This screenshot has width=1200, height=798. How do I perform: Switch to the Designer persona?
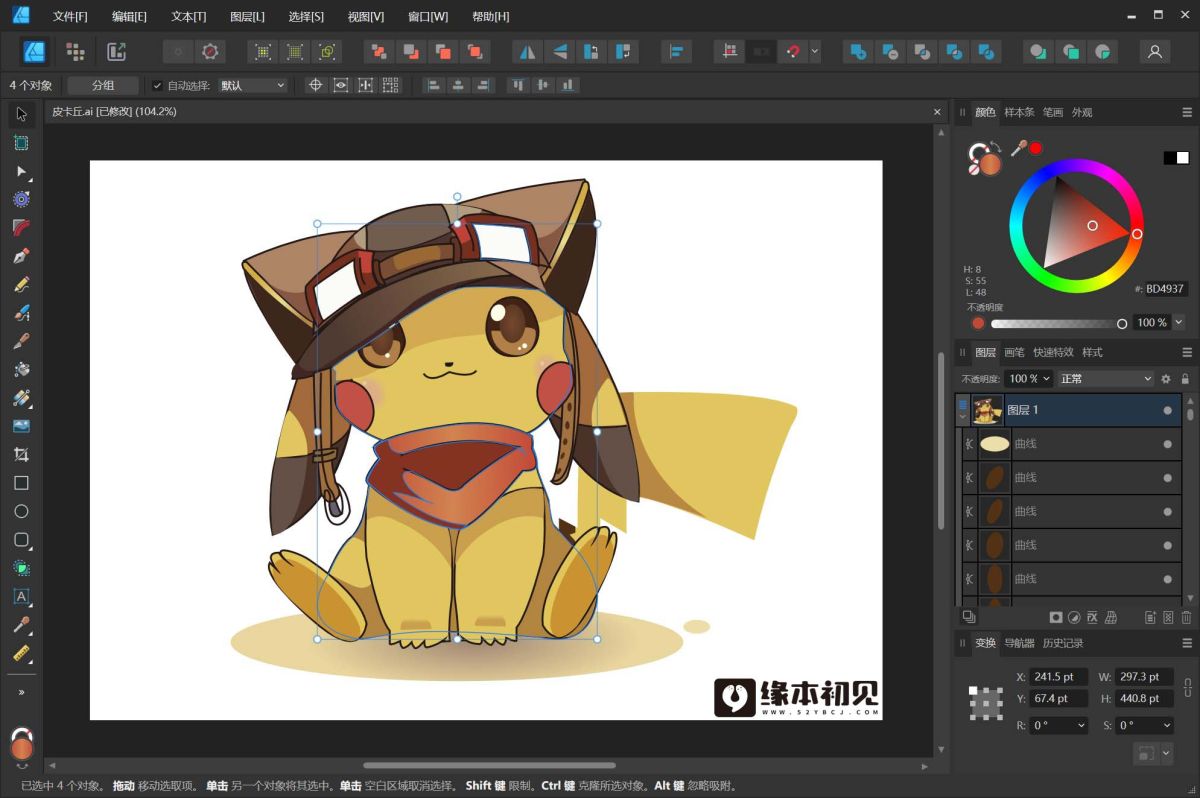pyautogui.click(x=35, y=51)
